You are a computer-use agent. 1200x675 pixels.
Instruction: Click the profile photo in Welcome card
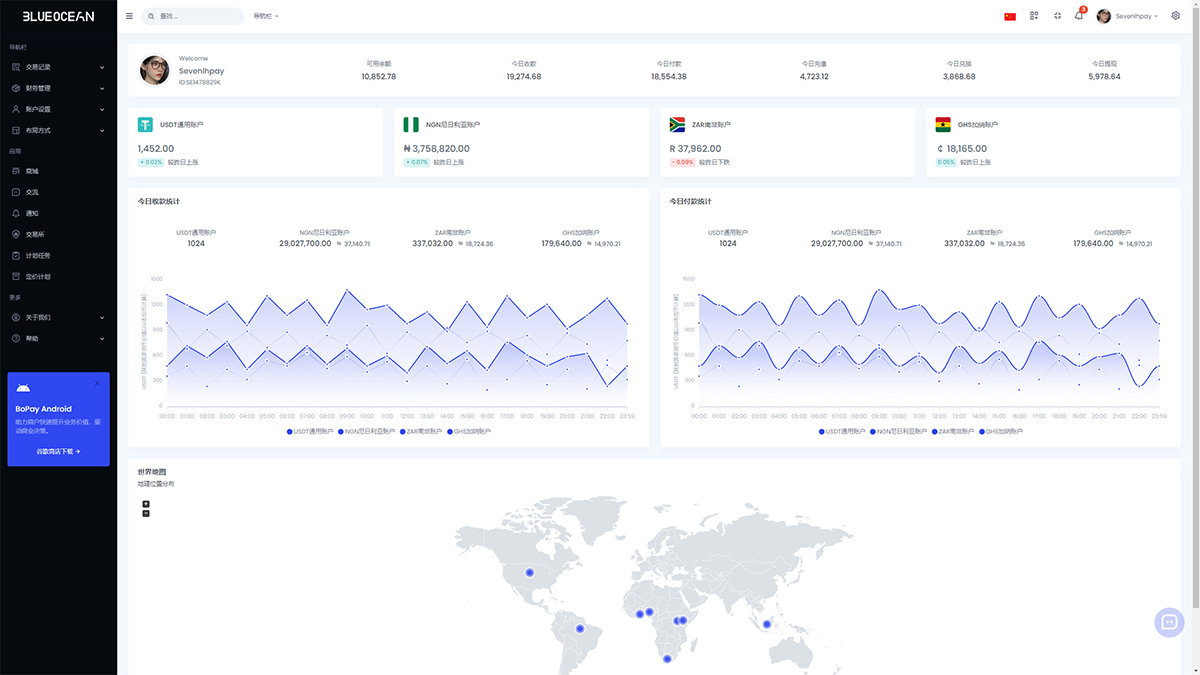155,70
